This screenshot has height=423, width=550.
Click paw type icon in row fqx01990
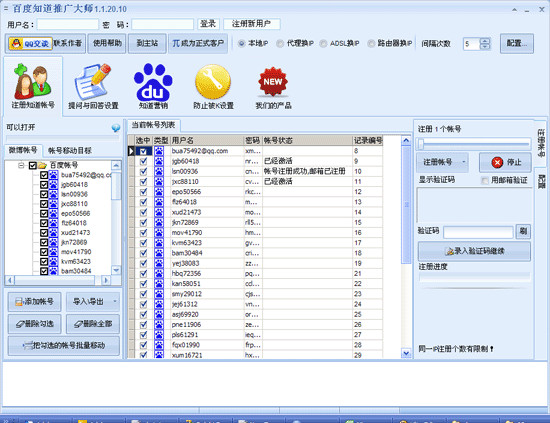pos(159,345)
